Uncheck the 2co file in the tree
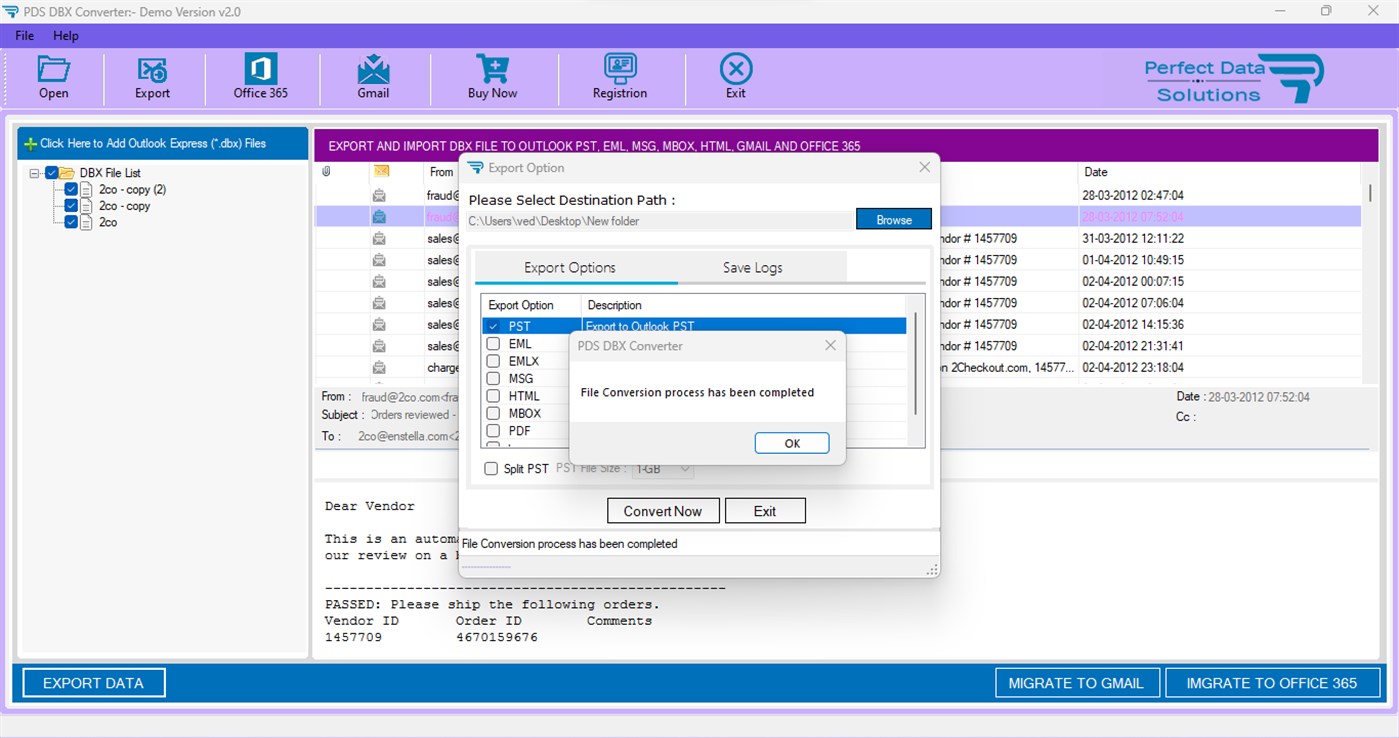Screen dimensions: 1399x738 70,222
